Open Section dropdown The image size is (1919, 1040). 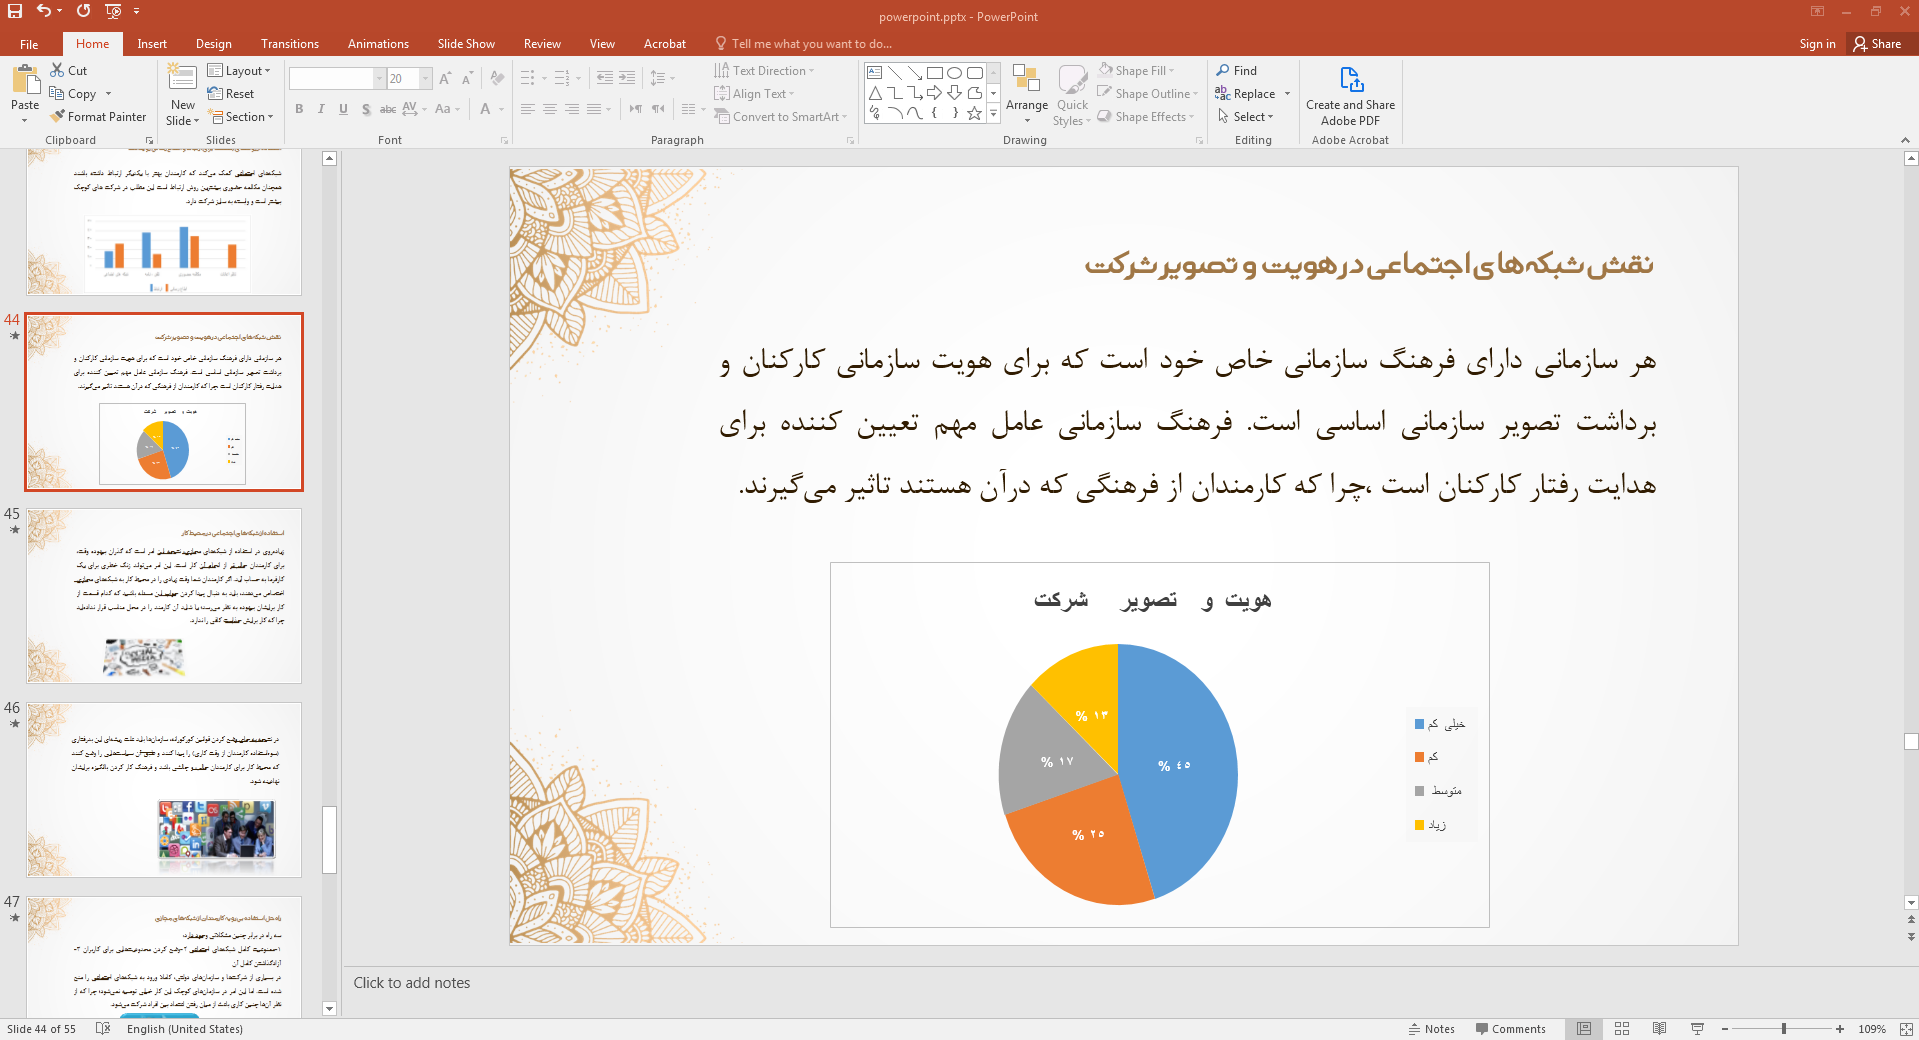(x=241, y=117)
